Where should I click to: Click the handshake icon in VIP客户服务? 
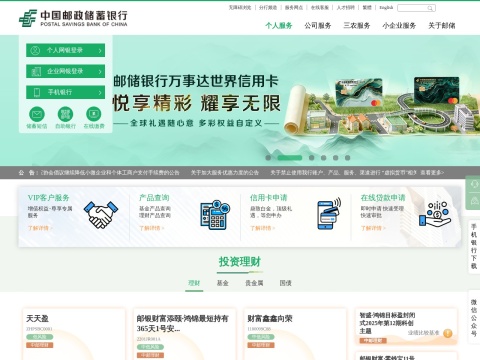coord(101,214)
